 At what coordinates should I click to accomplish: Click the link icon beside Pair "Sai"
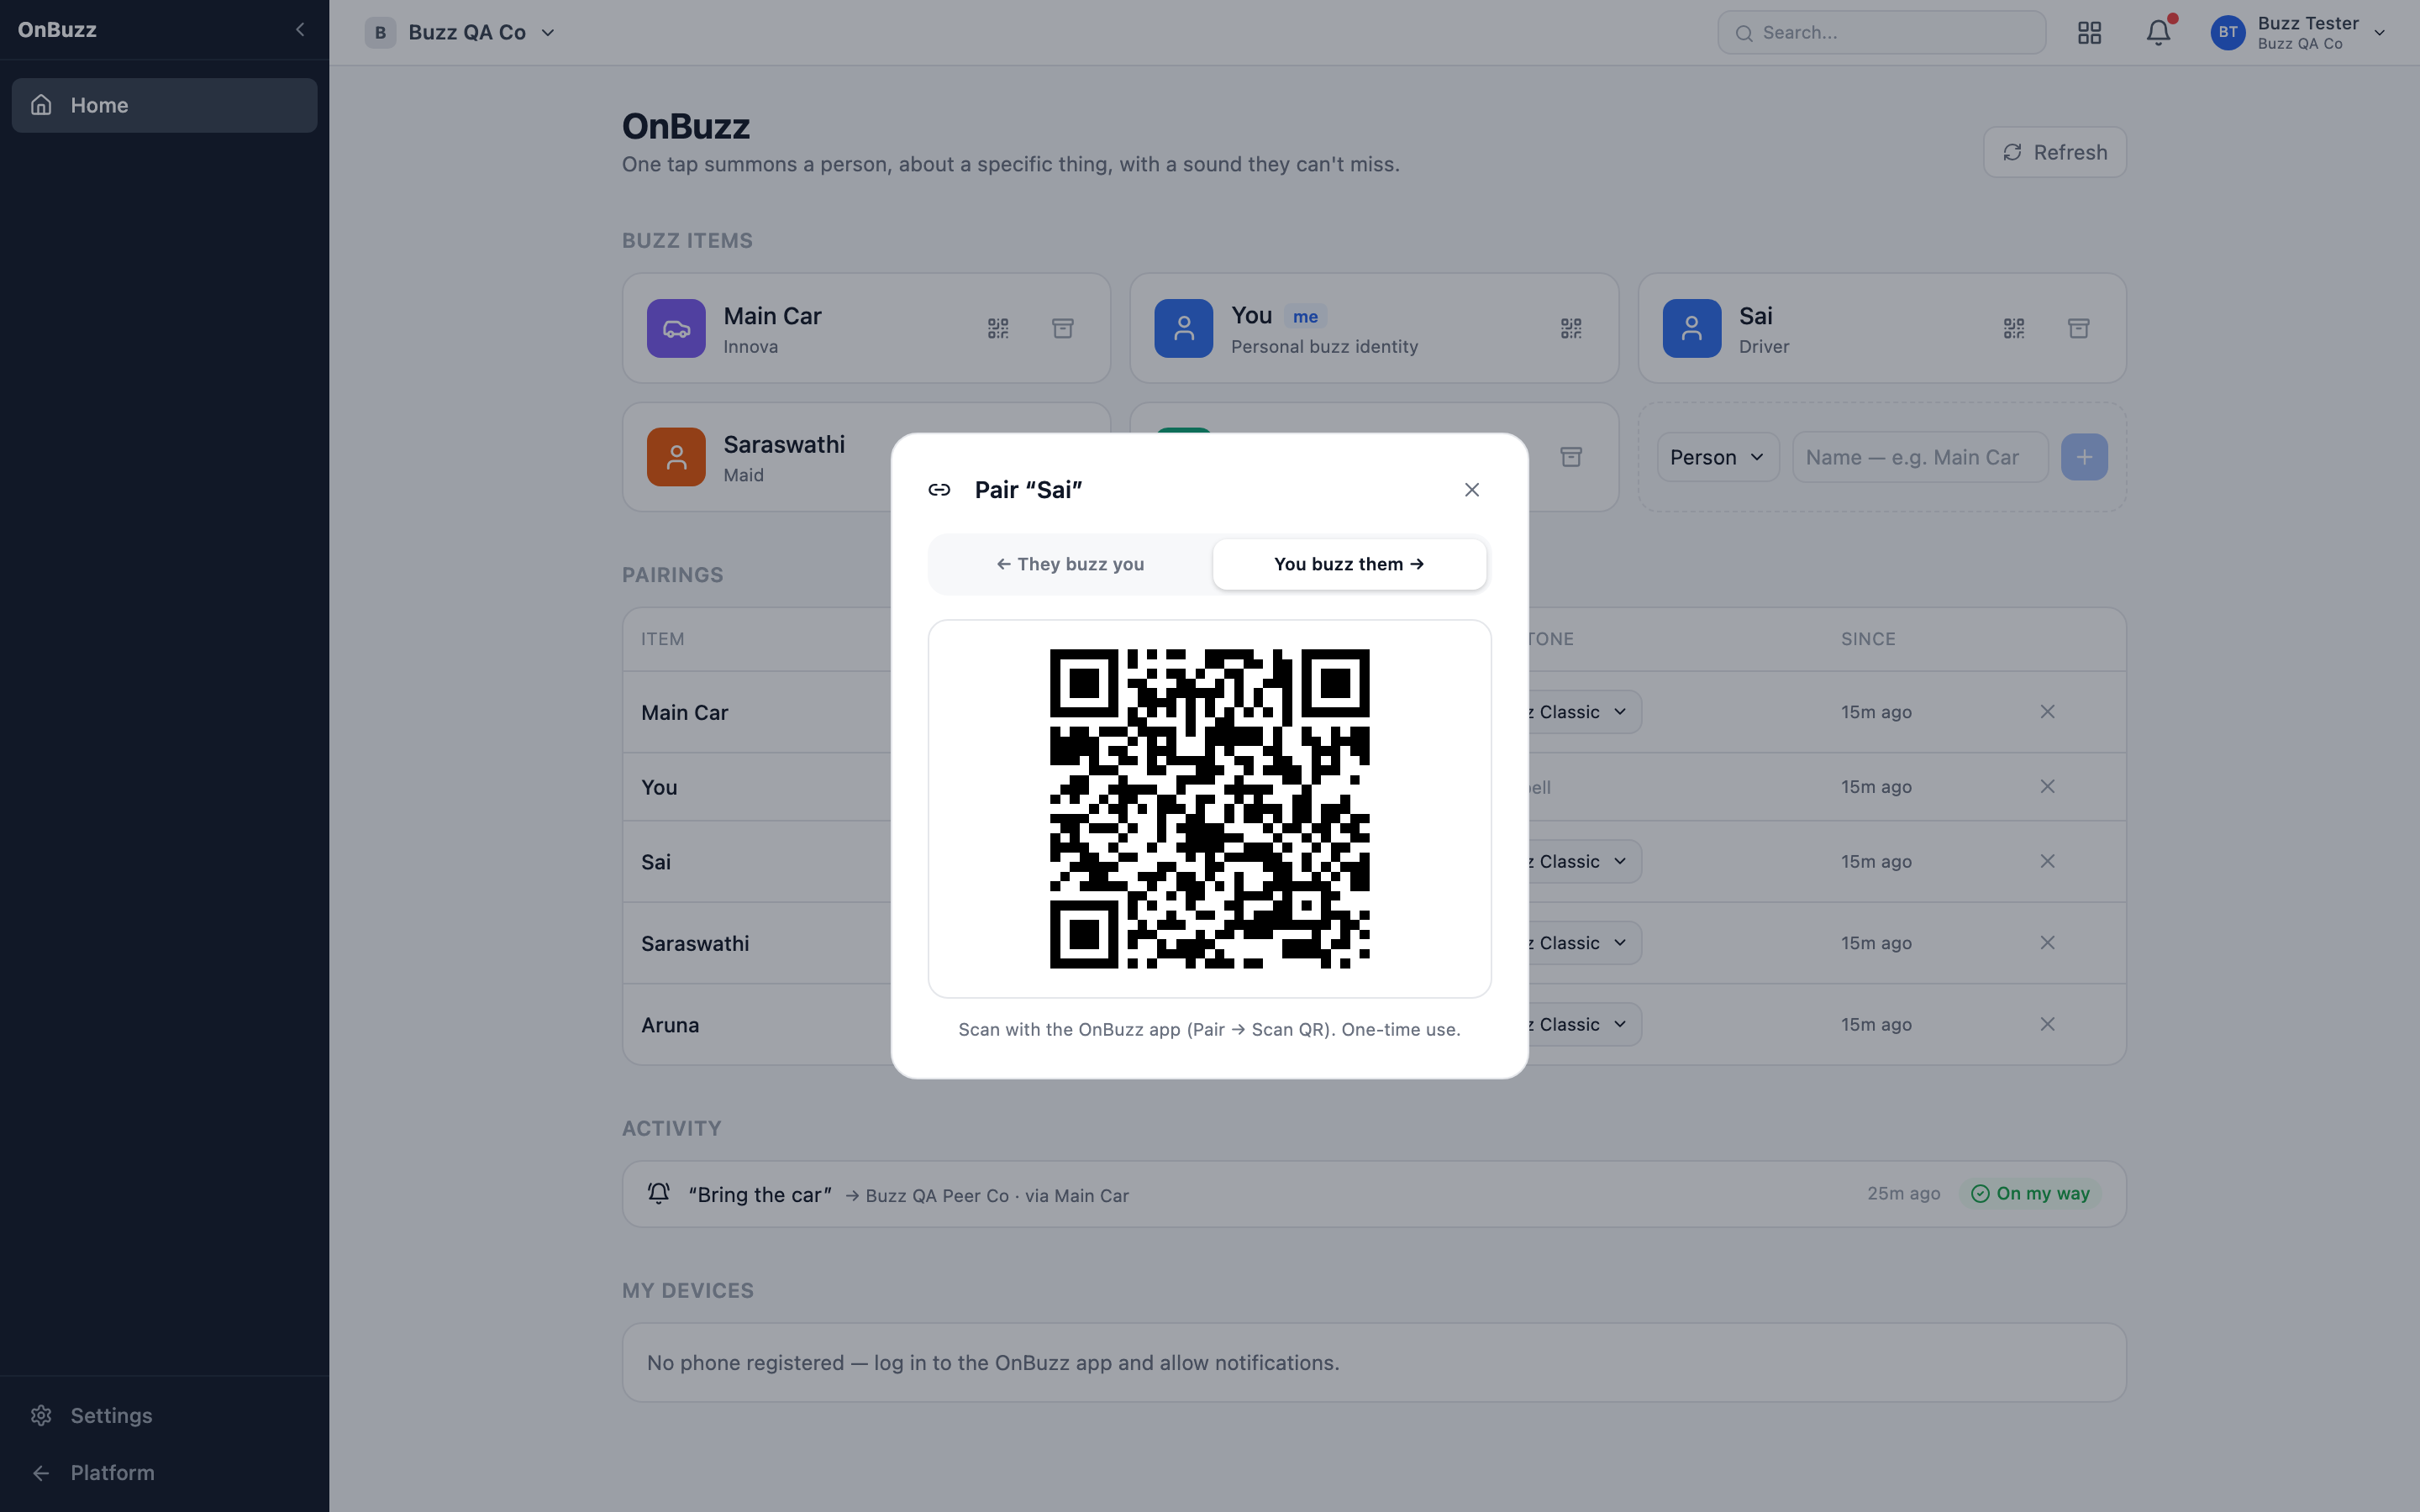pyautogui.click(x=939, y=489)
